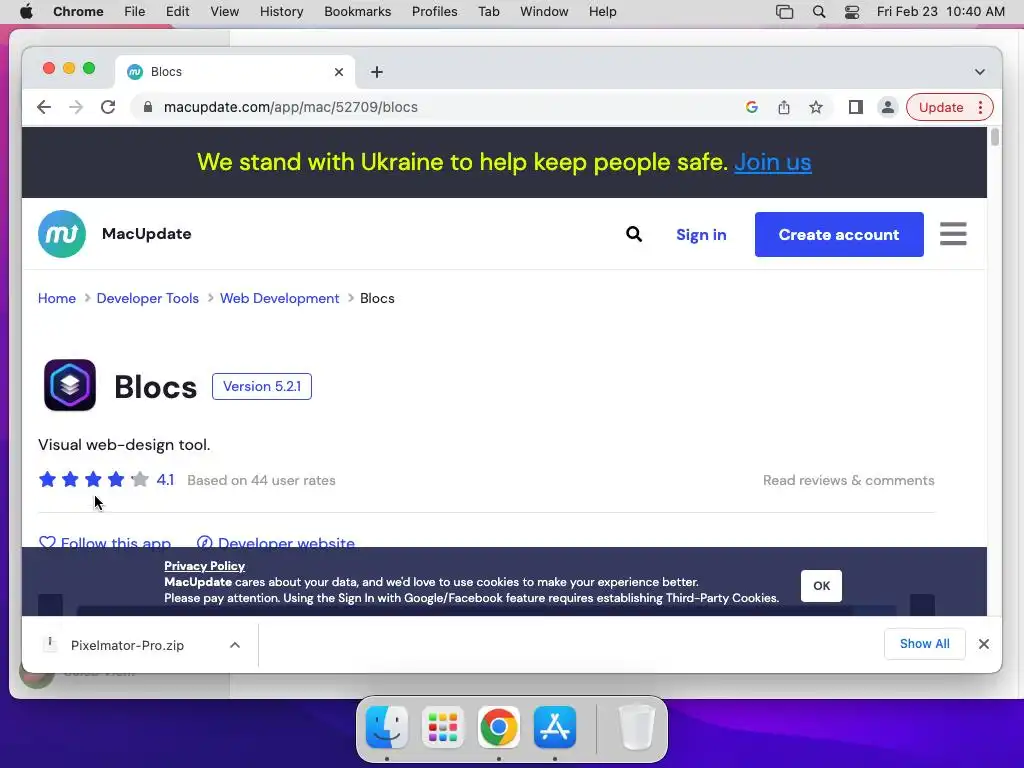Expand the tab search chevron
This screenshot has height=768, width=1024.
980,72
